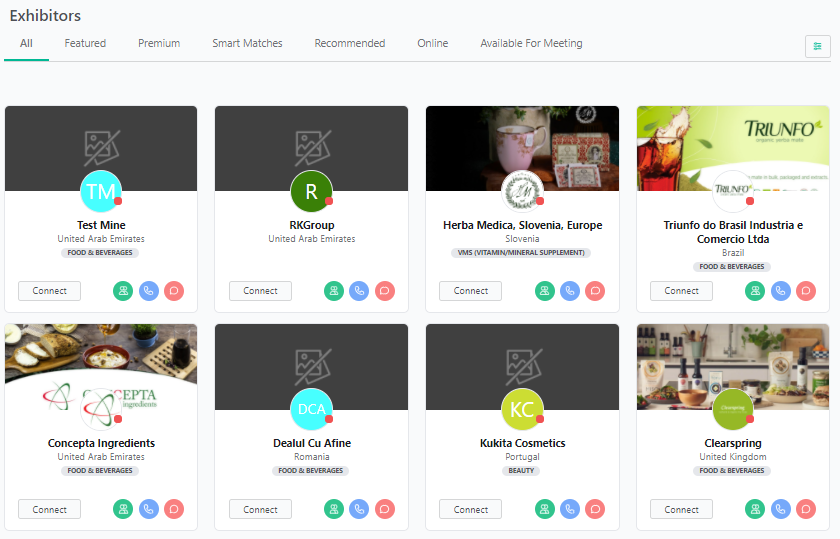The image size is (840, 539).
Task: Click Herba Medica's blue call icon
Action: (x=570, y=291)
